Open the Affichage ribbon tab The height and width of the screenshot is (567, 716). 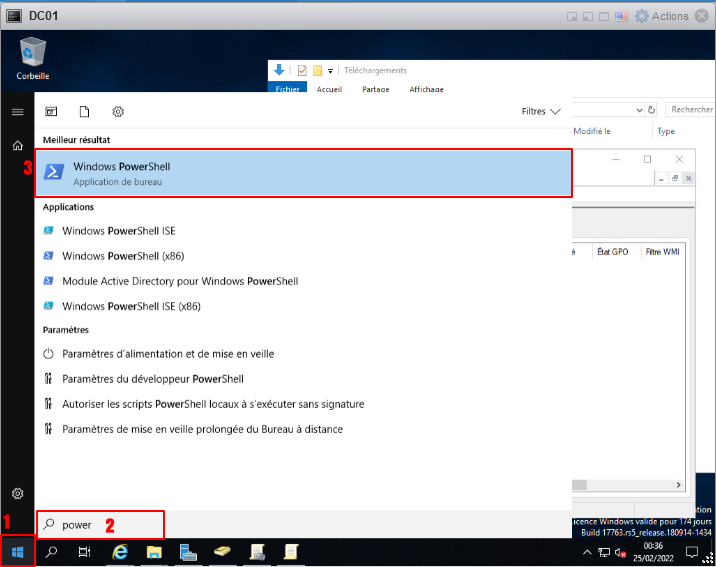tap(426, 89)
